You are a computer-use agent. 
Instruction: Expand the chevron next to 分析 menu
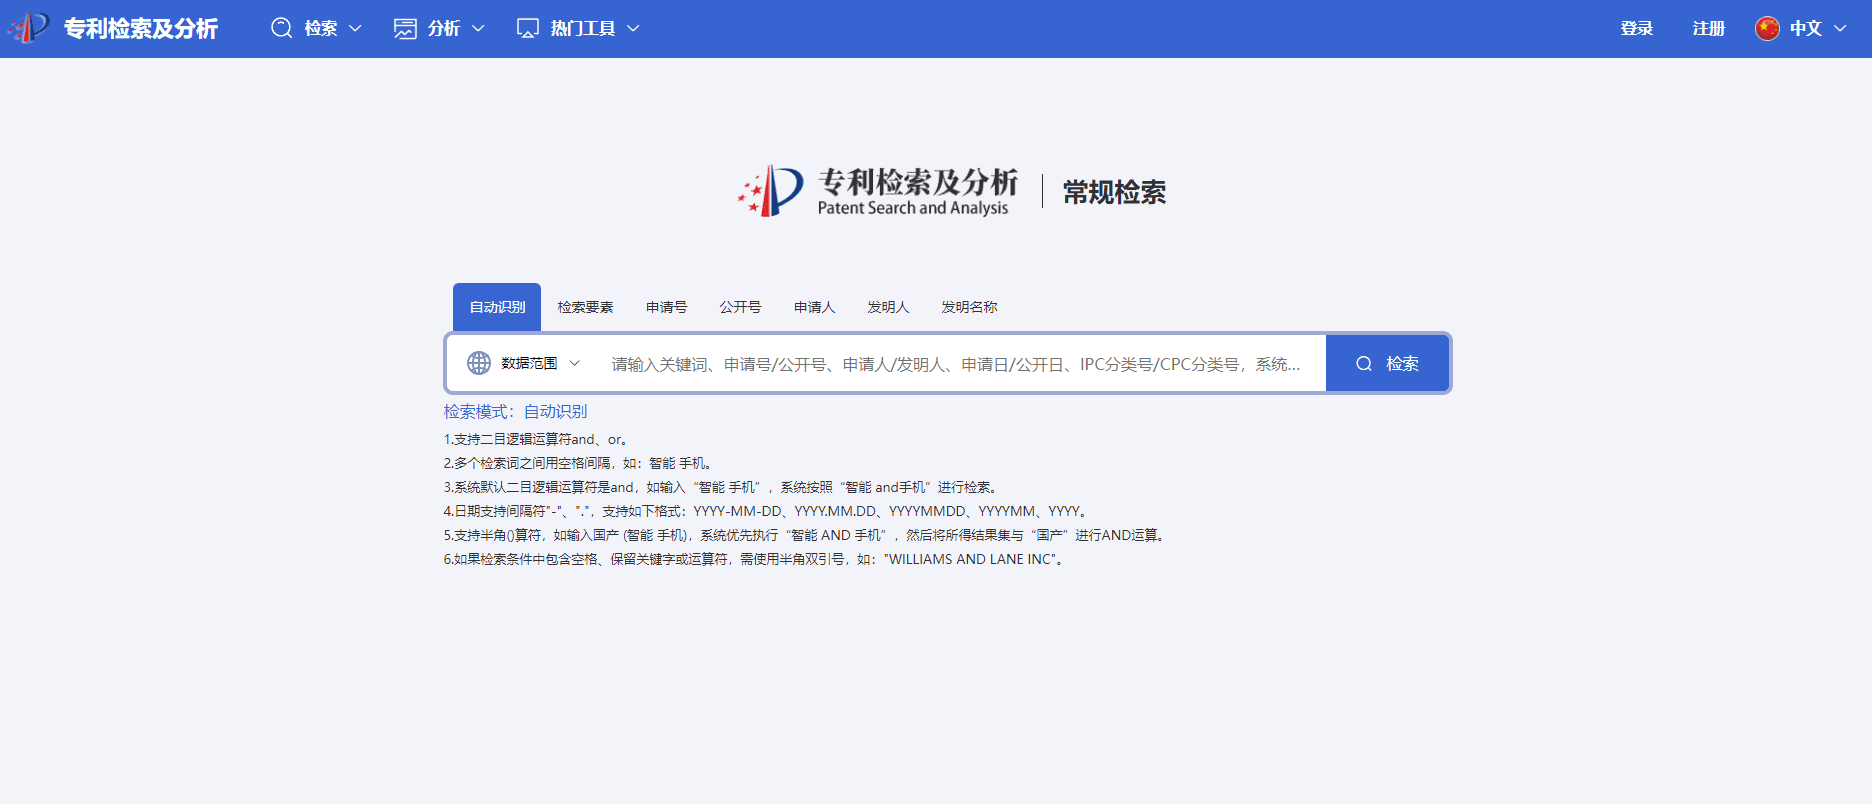[478, 29]
